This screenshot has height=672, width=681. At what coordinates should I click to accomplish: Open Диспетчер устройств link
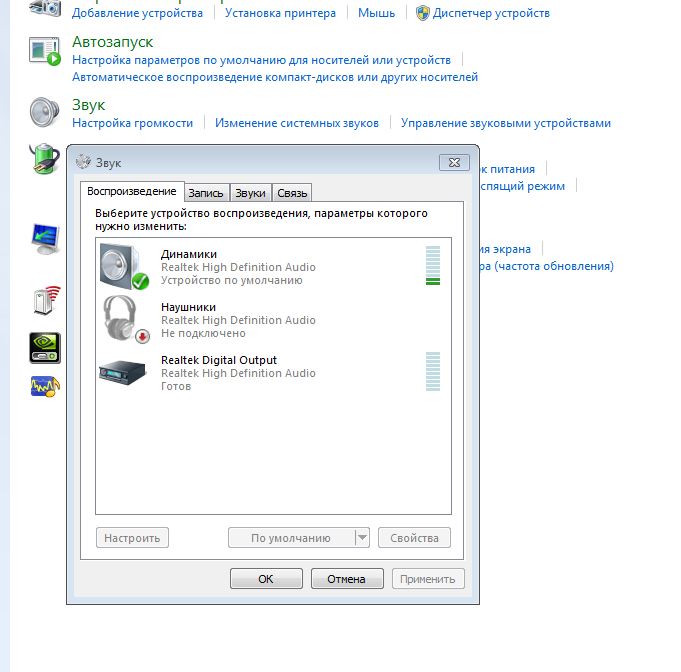(x=491, y=13)
